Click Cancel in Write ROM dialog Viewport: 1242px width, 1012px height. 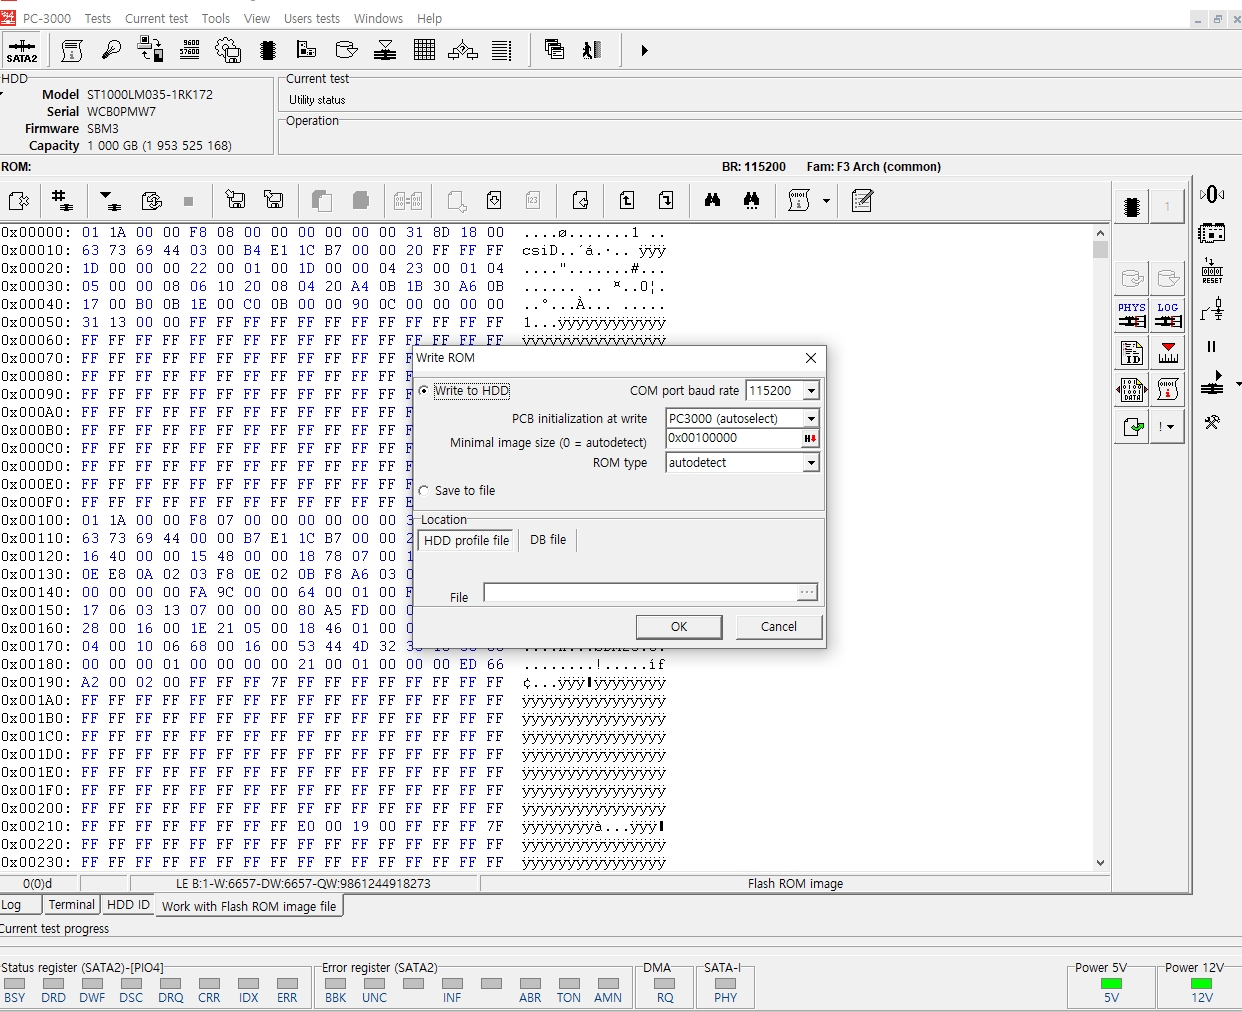pyautogui.click(x=778, y=627)
